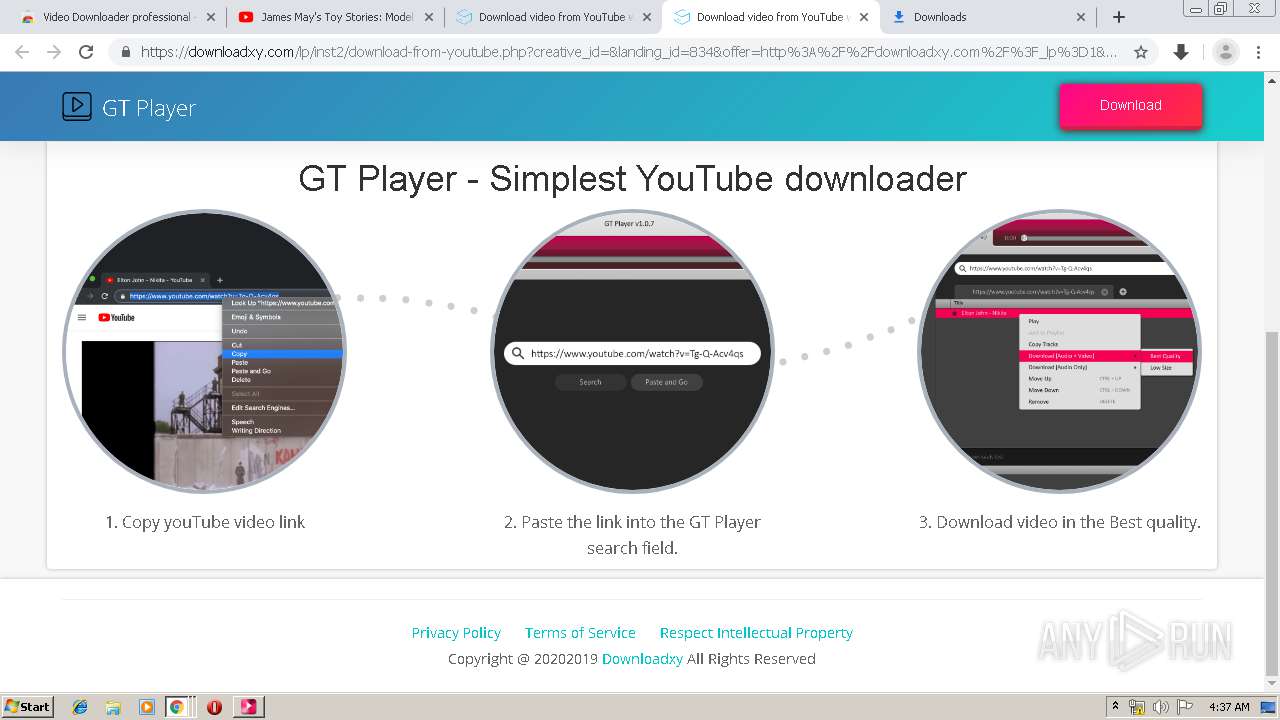
Task: Follow the Downloadxy footer link
Action: pyautogui.click(x=642, y=659)
